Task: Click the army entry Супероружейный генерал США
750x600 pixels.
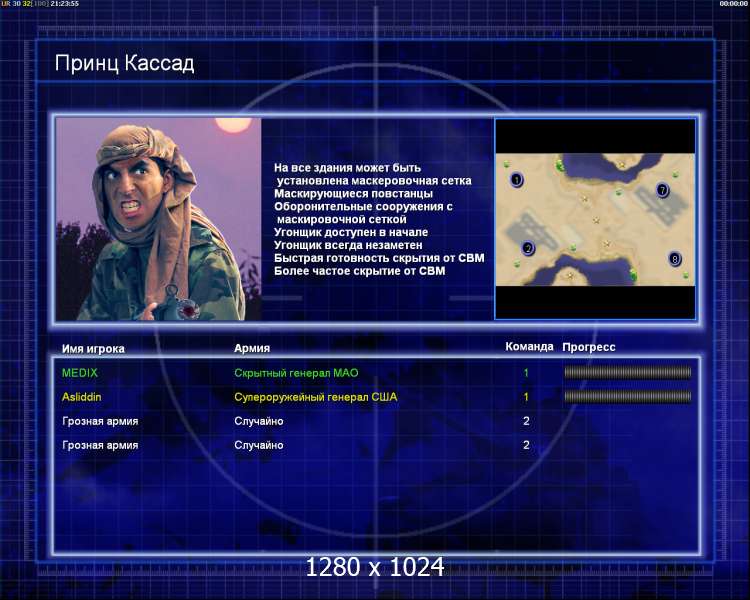Action: (315, 397)
